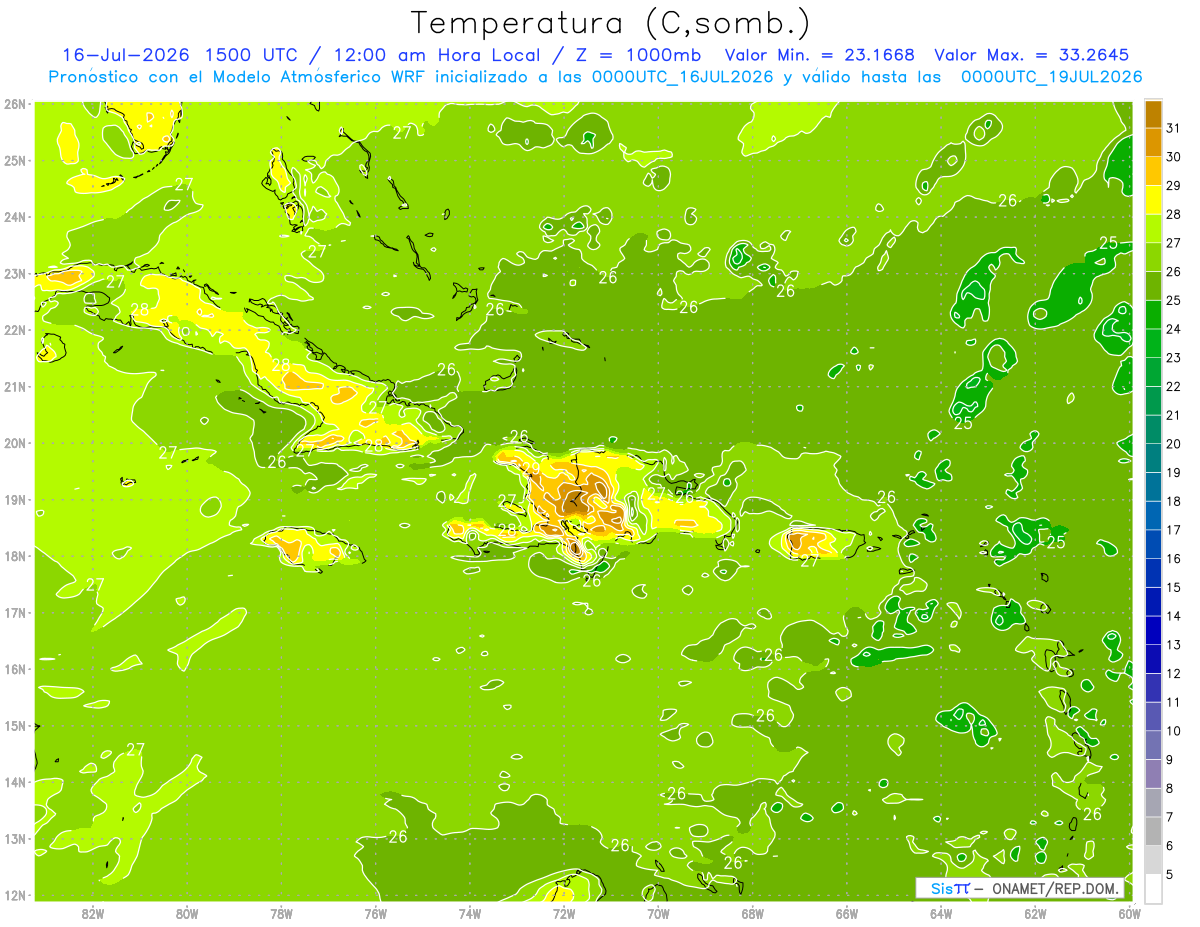Click the "70W" longitude label
Image resolution: width=1200 pixels, height=927 pixels.
pyautogui.click(x=657, y=913)
